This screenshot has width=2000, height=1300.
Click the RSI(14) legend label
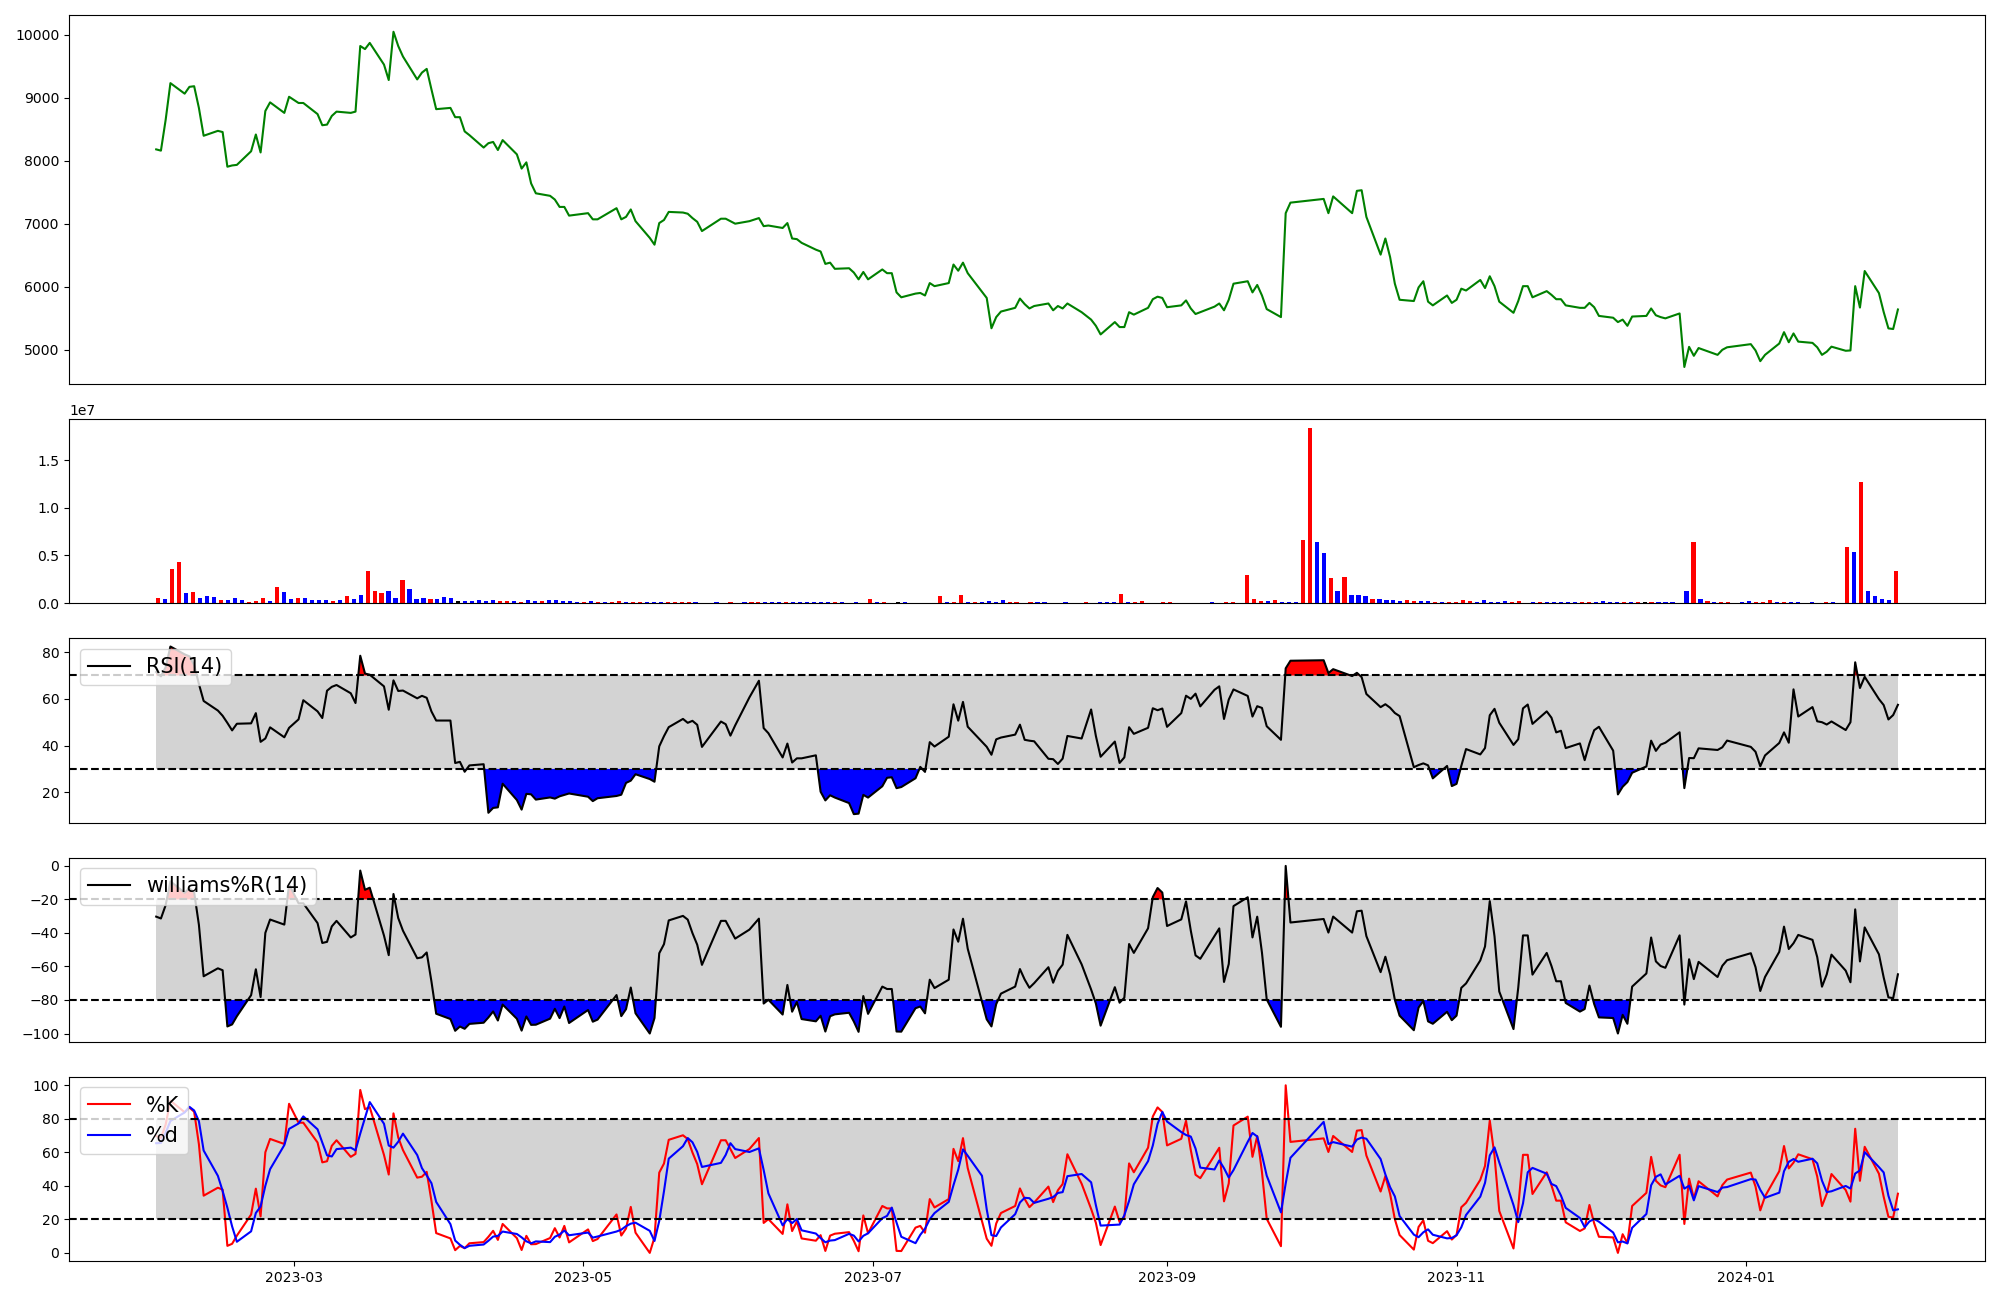(x=183, y=666)
